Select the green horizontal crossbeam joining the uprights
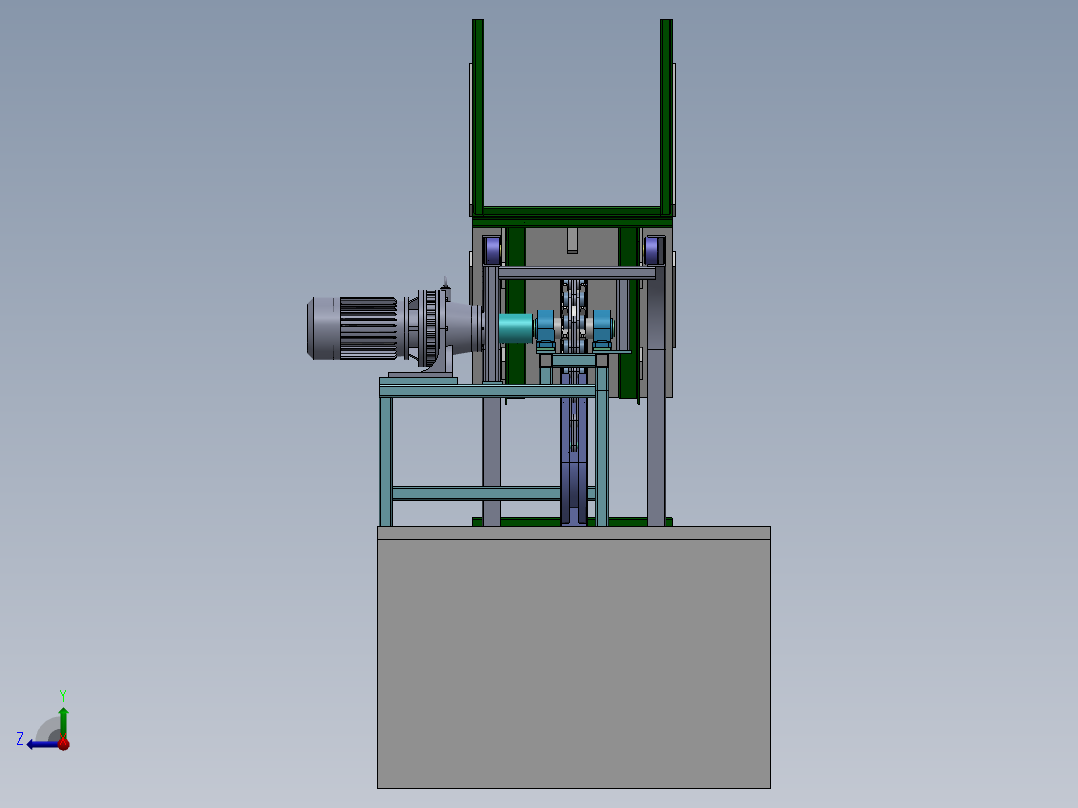The height and width of the screenshot is (808, 1078). pyautogui.click(x=572, y=212)
